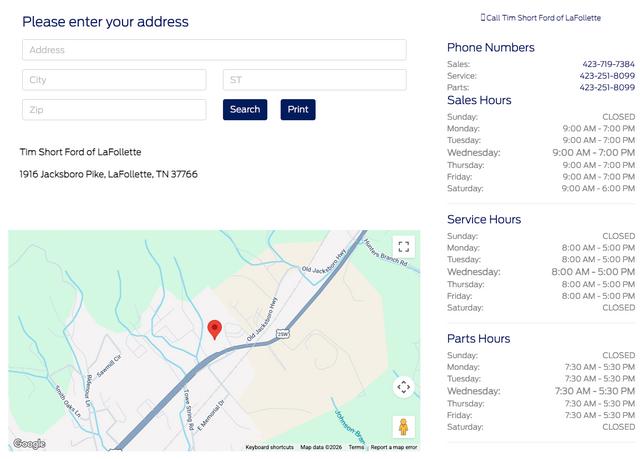Click Report a map error link
640x459 pixels.
click(x=394, y=447)
